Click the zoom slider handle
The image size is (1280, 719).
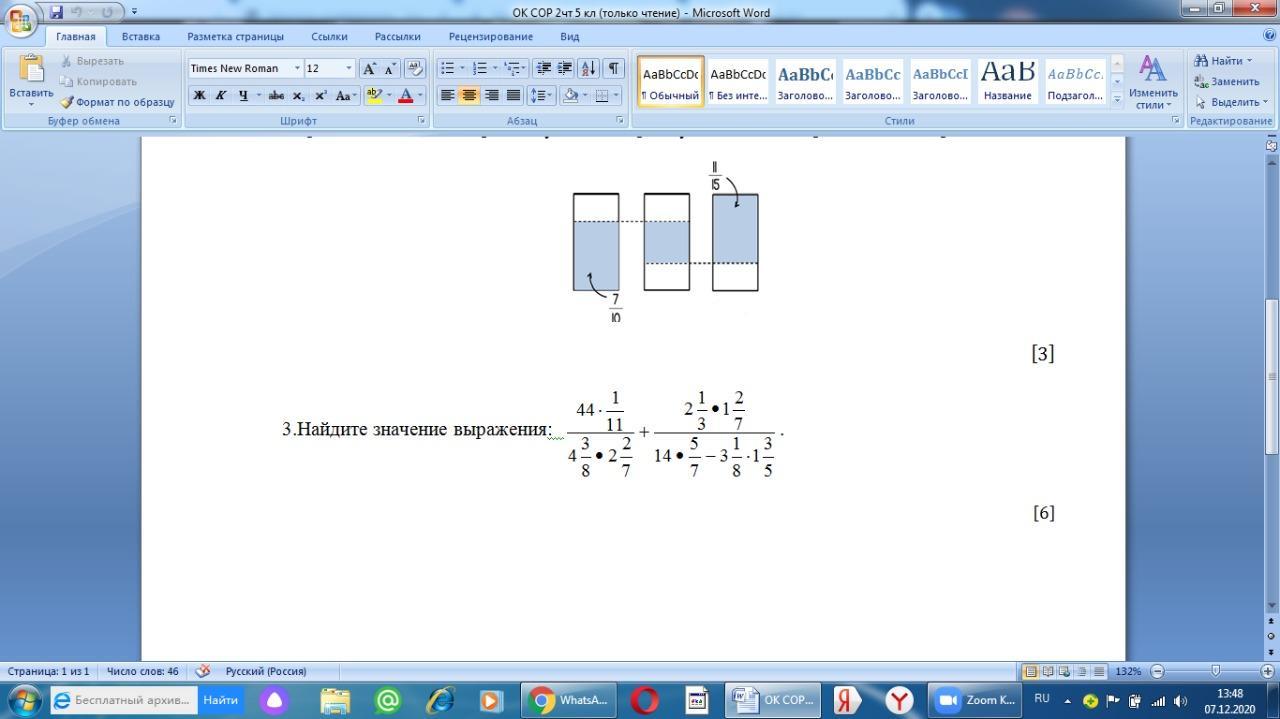pos(1216,671)
